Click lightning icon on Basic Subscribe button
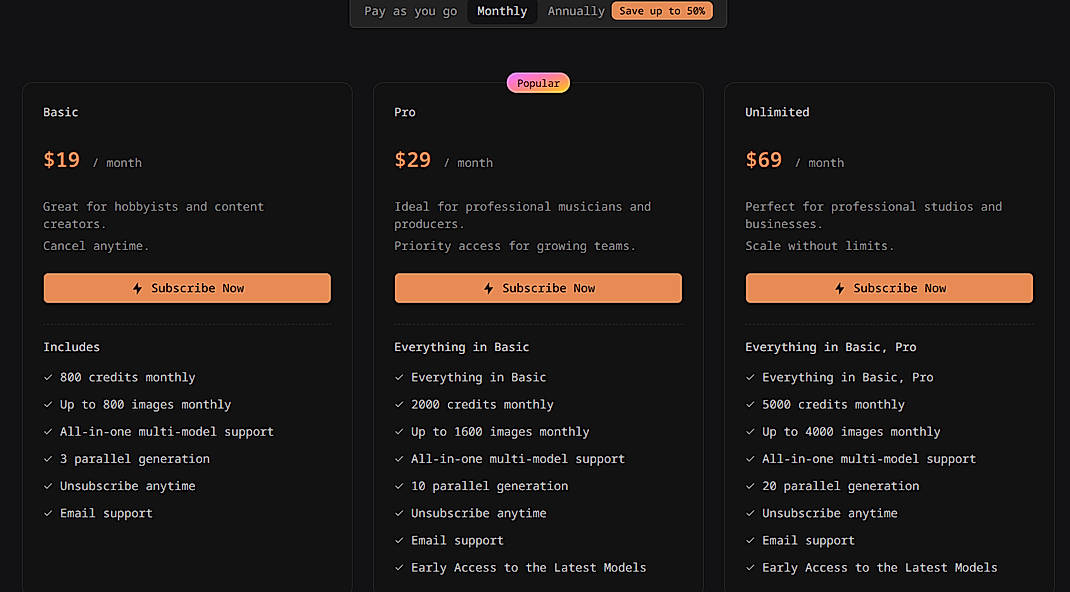This screenshot has height=592, width=1070. coord(137,288)
